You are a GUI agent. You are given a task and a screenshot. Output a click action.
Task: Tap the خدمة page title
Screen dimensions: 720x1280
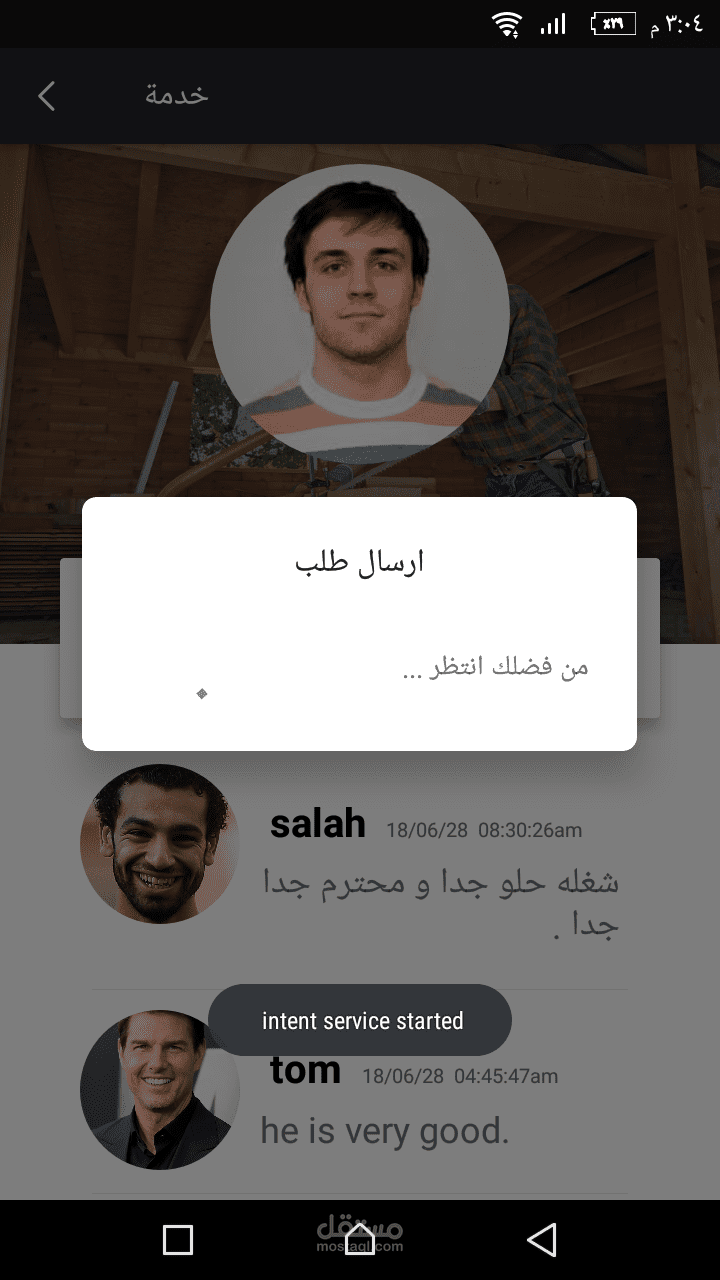point(177,94)
